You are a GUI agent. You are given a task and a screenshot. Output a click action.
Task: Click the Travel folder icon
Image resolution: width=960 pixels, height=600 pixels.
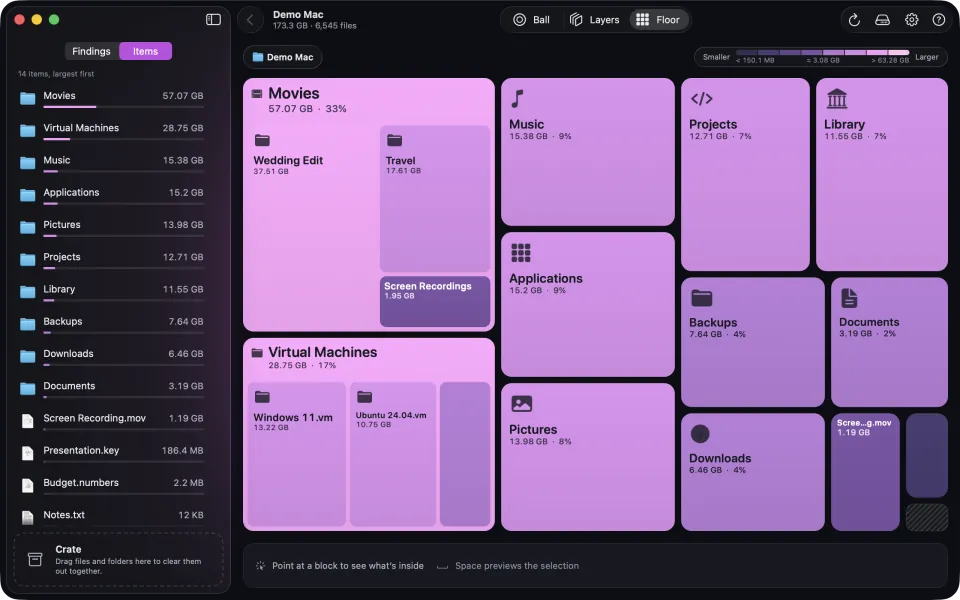coord(394,140)
